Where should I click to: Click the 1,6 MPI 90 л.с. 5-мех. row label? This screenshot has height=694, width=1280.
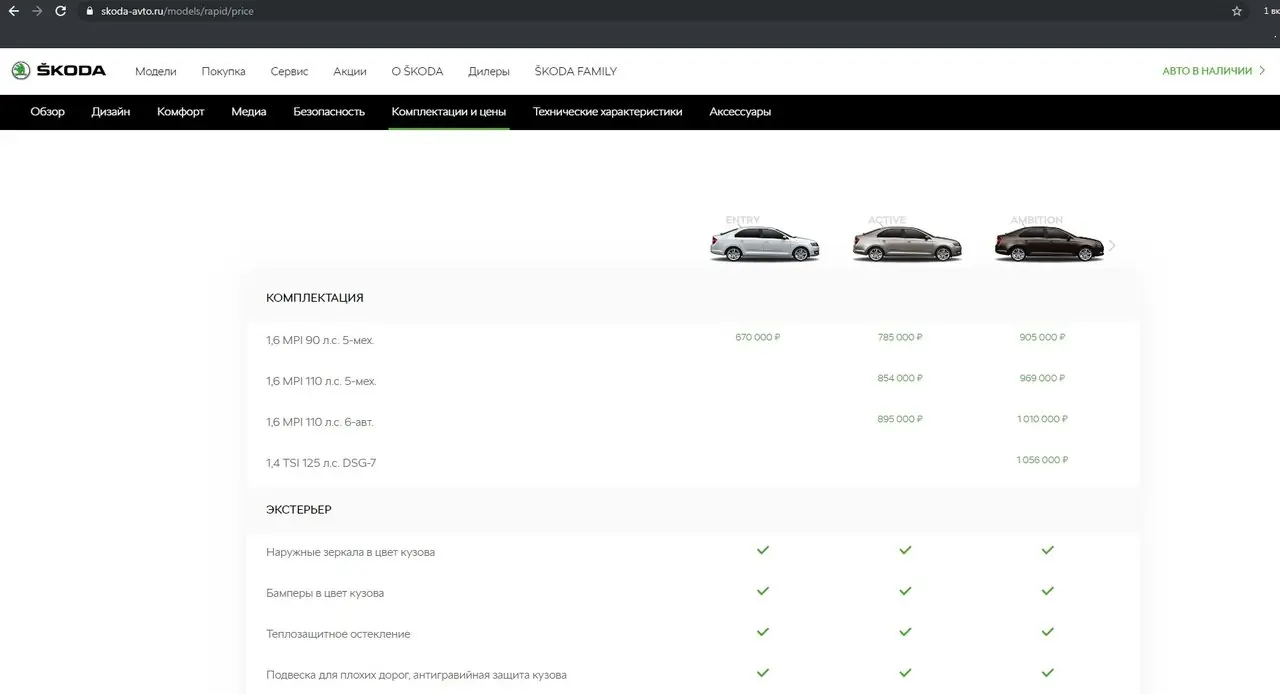pyautogui.click(x=320, y=341)
